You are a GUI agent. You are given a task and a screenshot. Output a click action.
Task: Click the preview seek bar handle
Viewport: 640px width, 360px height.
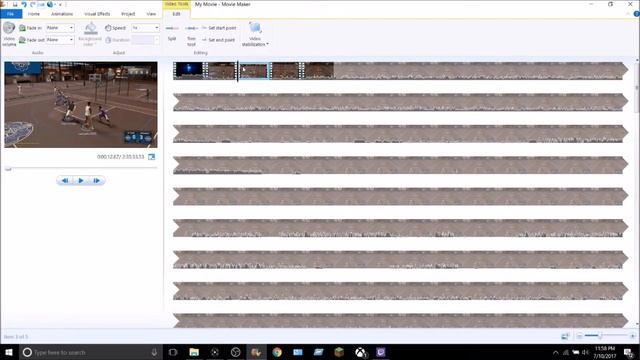point(8,168)
